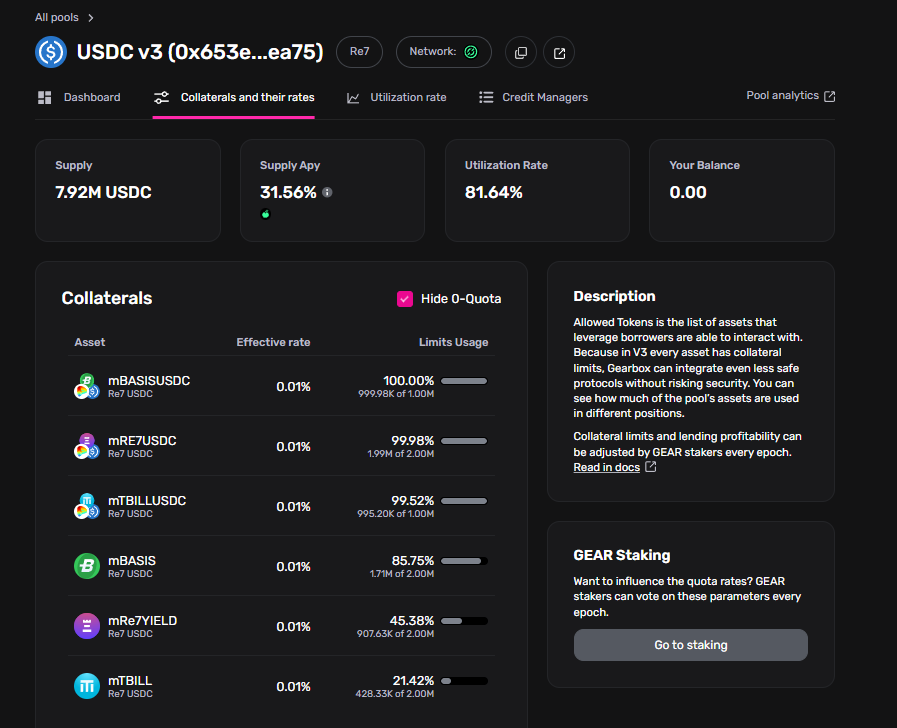The height and width of the screenshot is (728, 897).
Task: Click the mBASIS green token icon
Action: point(87,566)
